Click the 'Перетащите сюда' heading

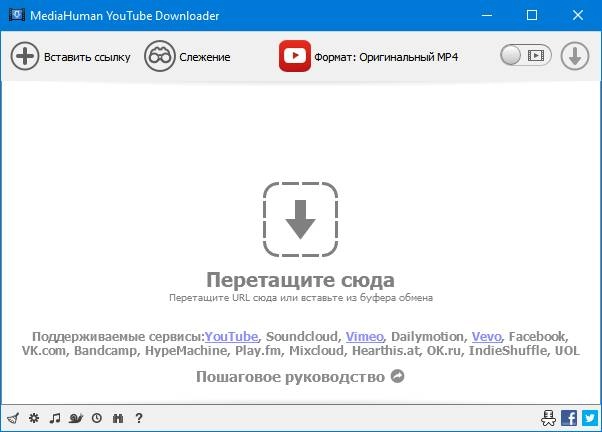click(x=300, y=280)
